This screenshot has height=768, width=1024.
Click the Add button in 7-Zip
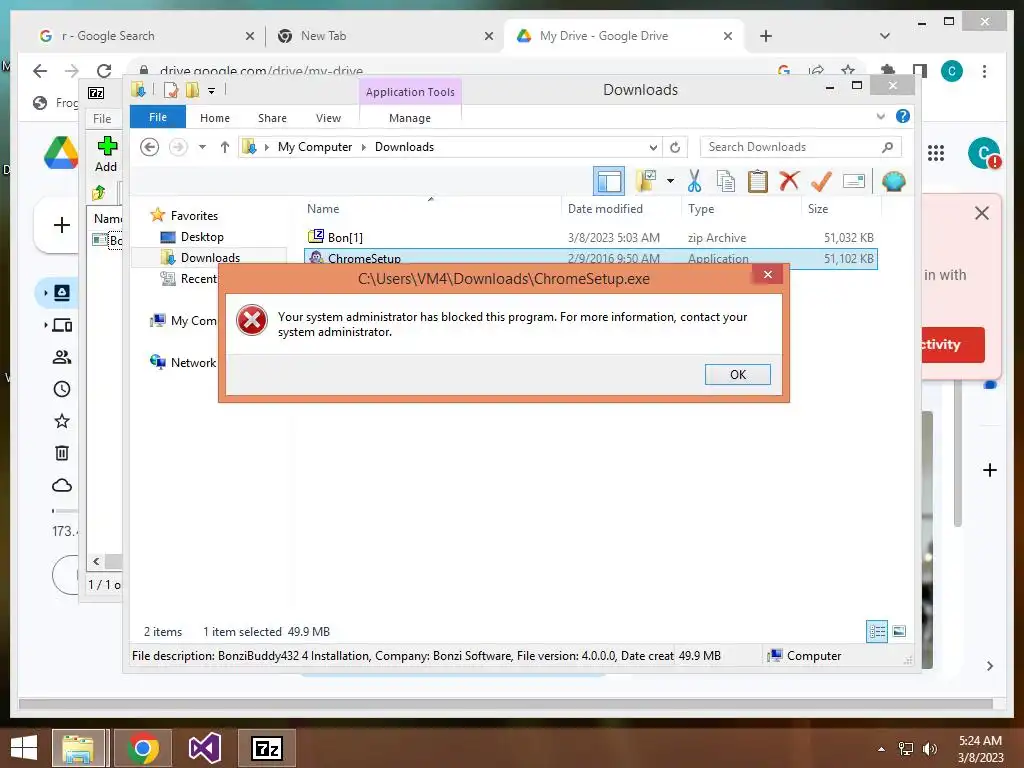coord(106,154)
